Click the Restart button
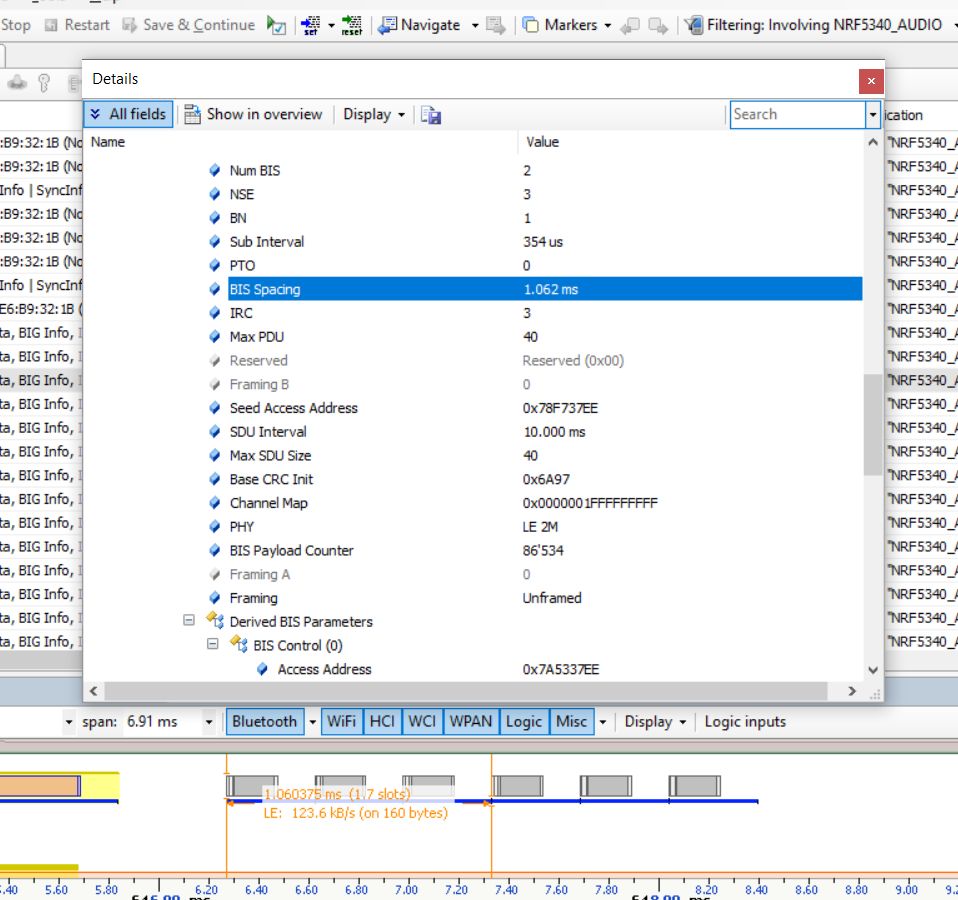 pos(78,25)
